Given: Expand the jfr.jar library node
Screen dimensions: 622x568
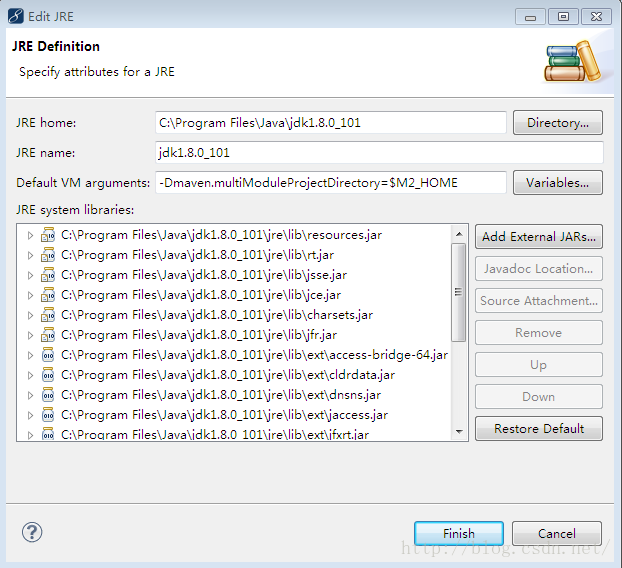Looking at the screenshot, I should [30, 335].
